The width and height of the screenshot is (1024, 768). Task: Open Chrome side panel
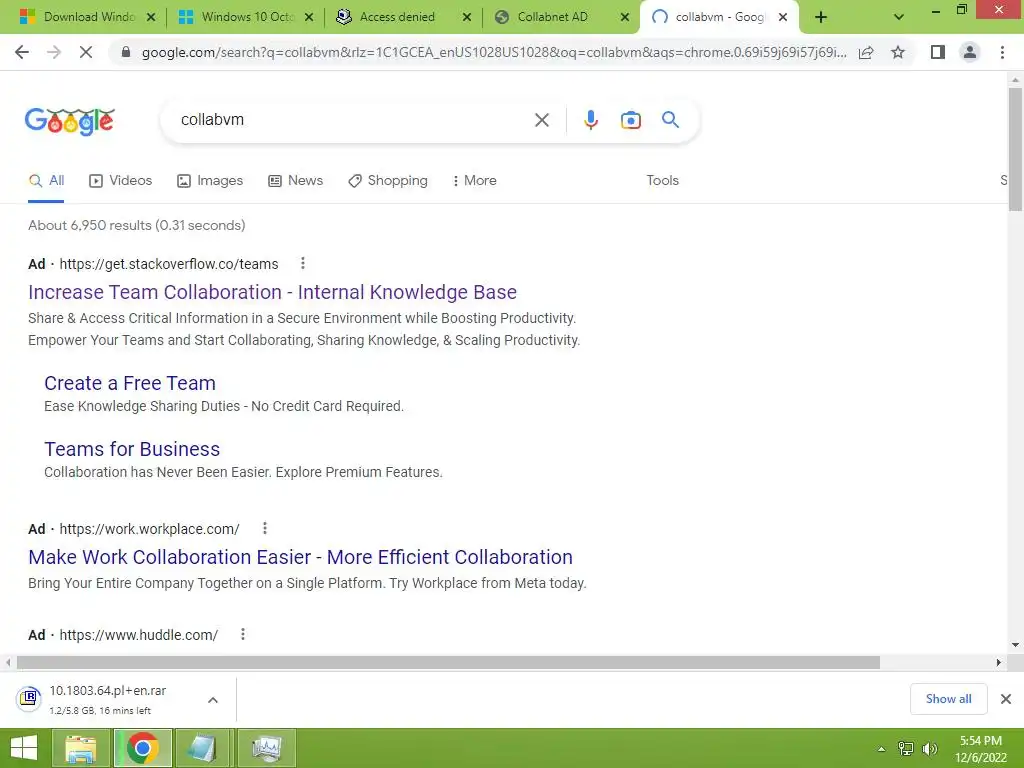tap(938, 52)
